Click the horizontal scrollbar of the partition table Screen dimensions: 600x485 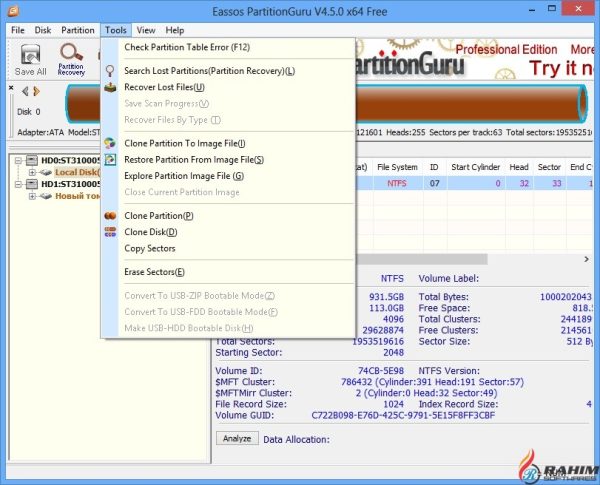tap(421, 259)
